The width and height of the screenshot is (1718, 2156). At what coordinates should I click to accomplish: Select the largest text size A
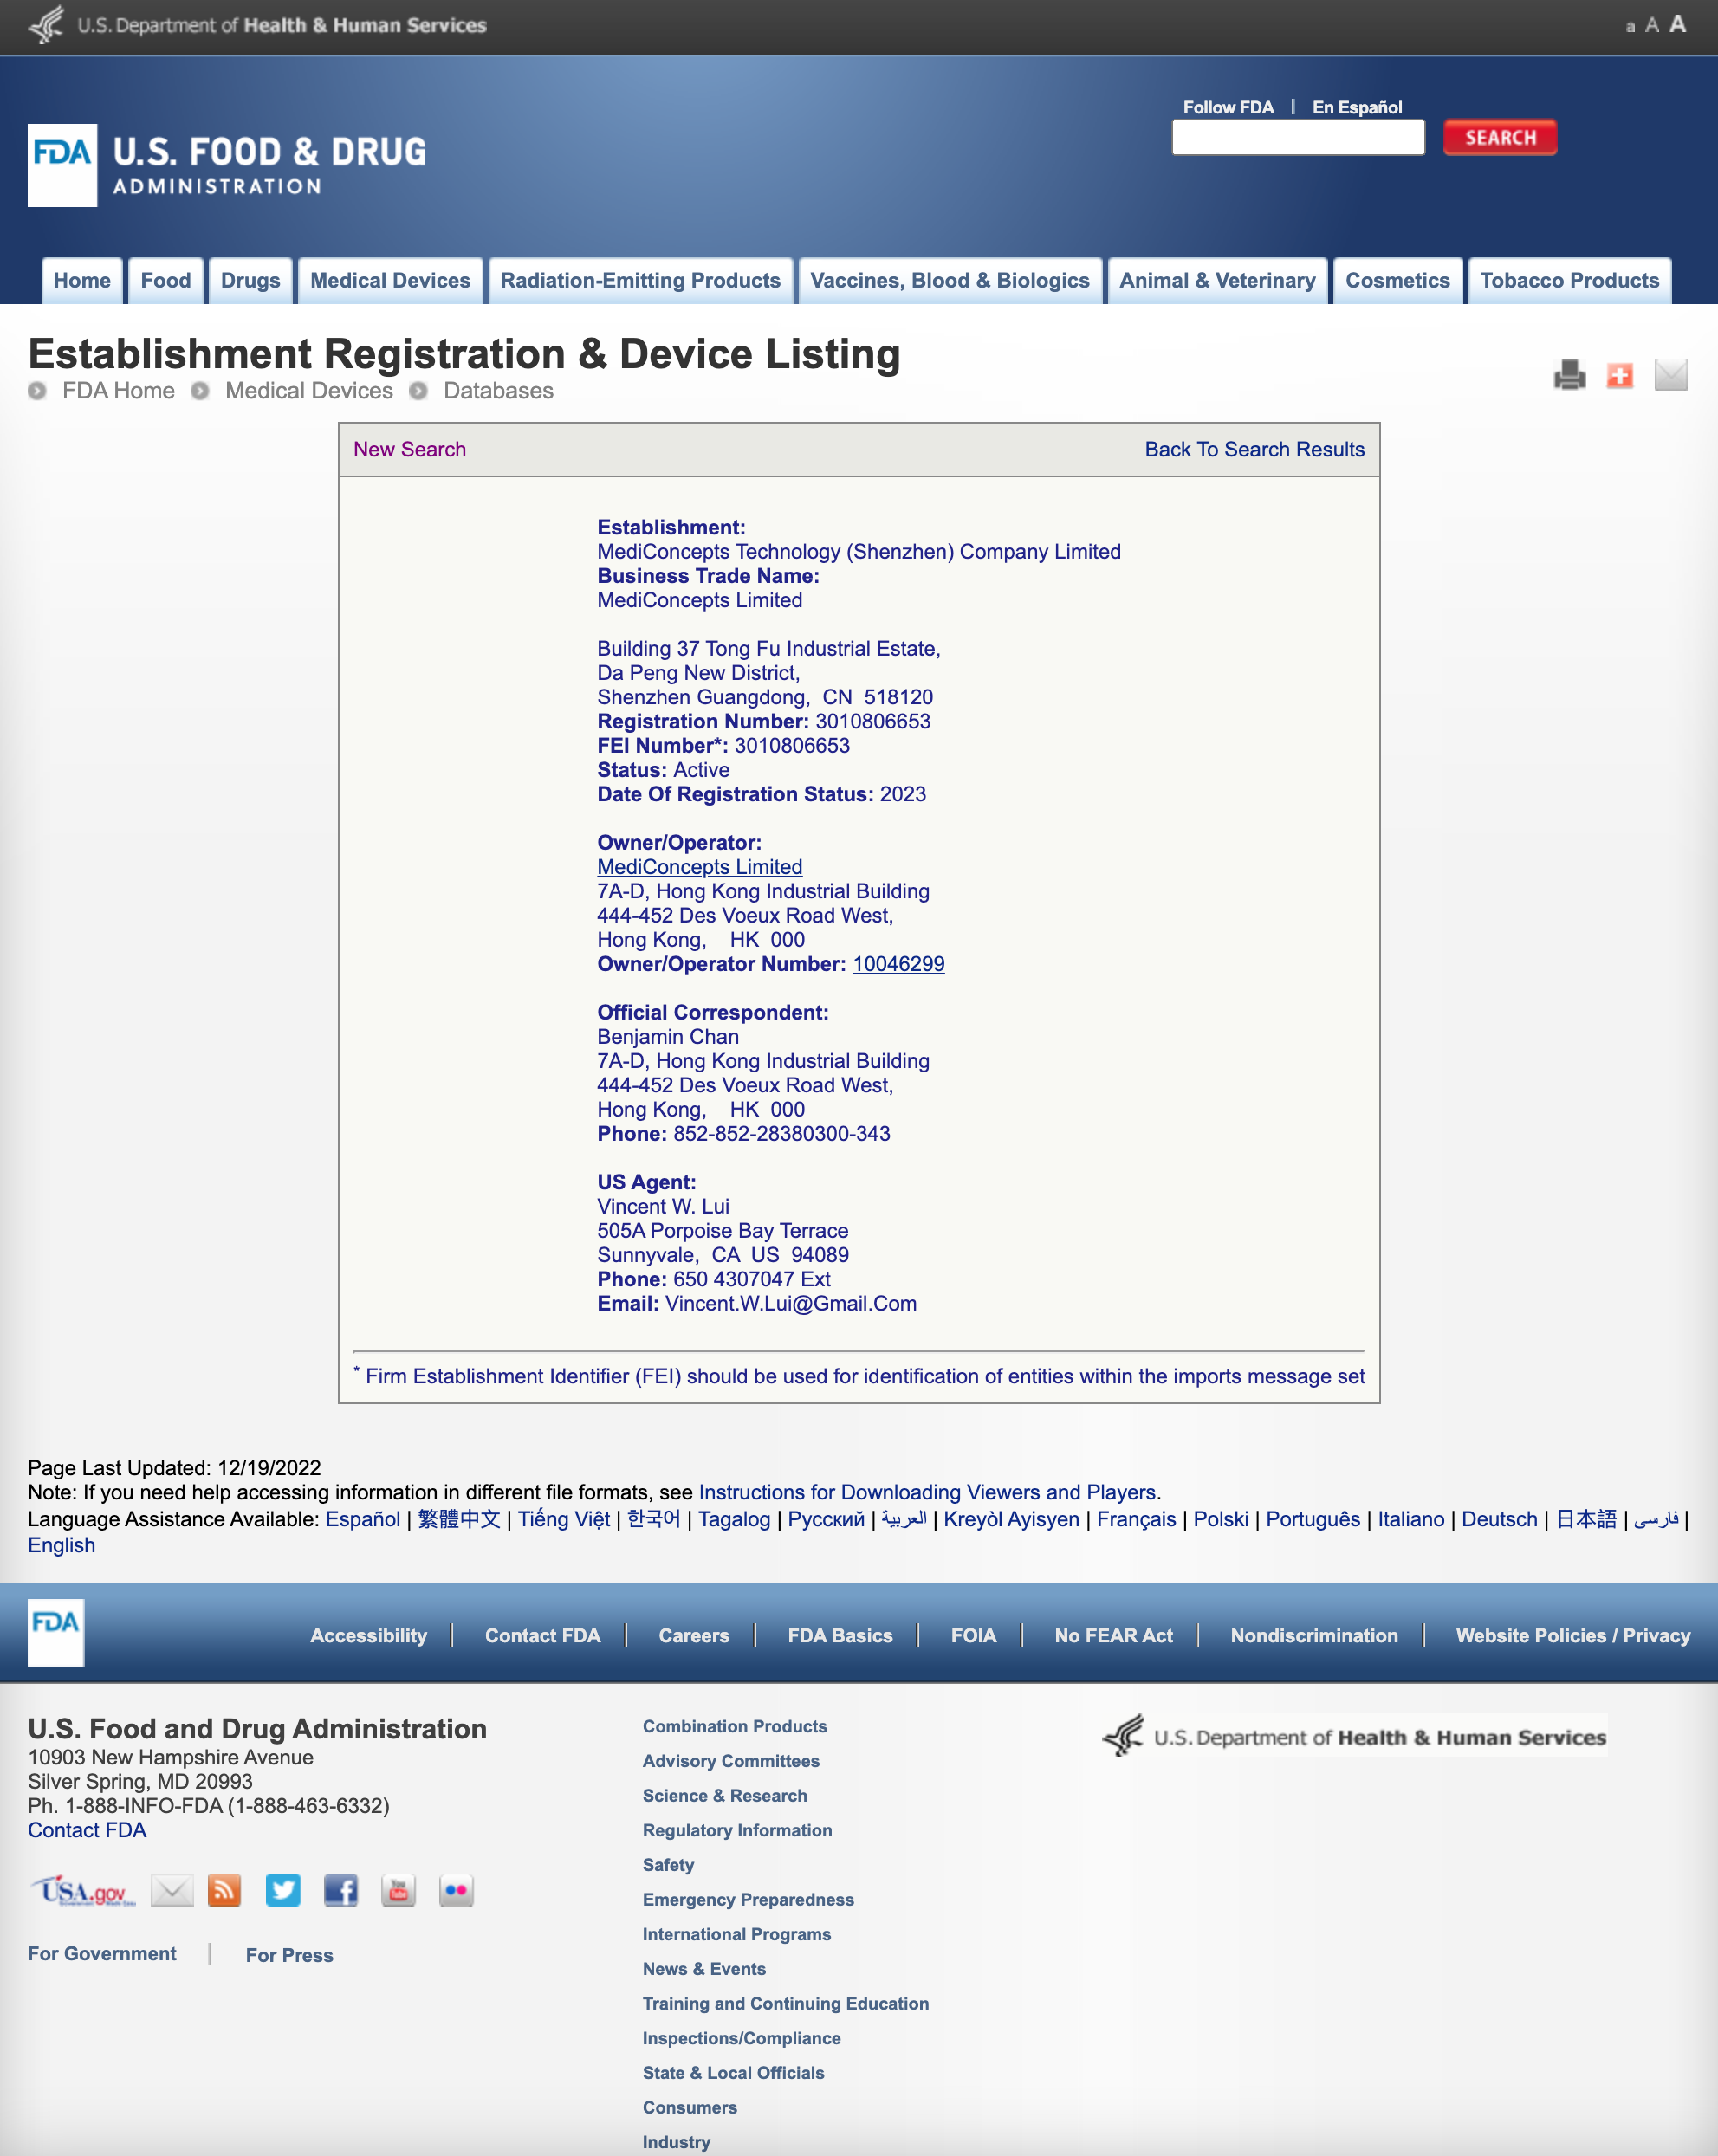(x=1677, y=24)
